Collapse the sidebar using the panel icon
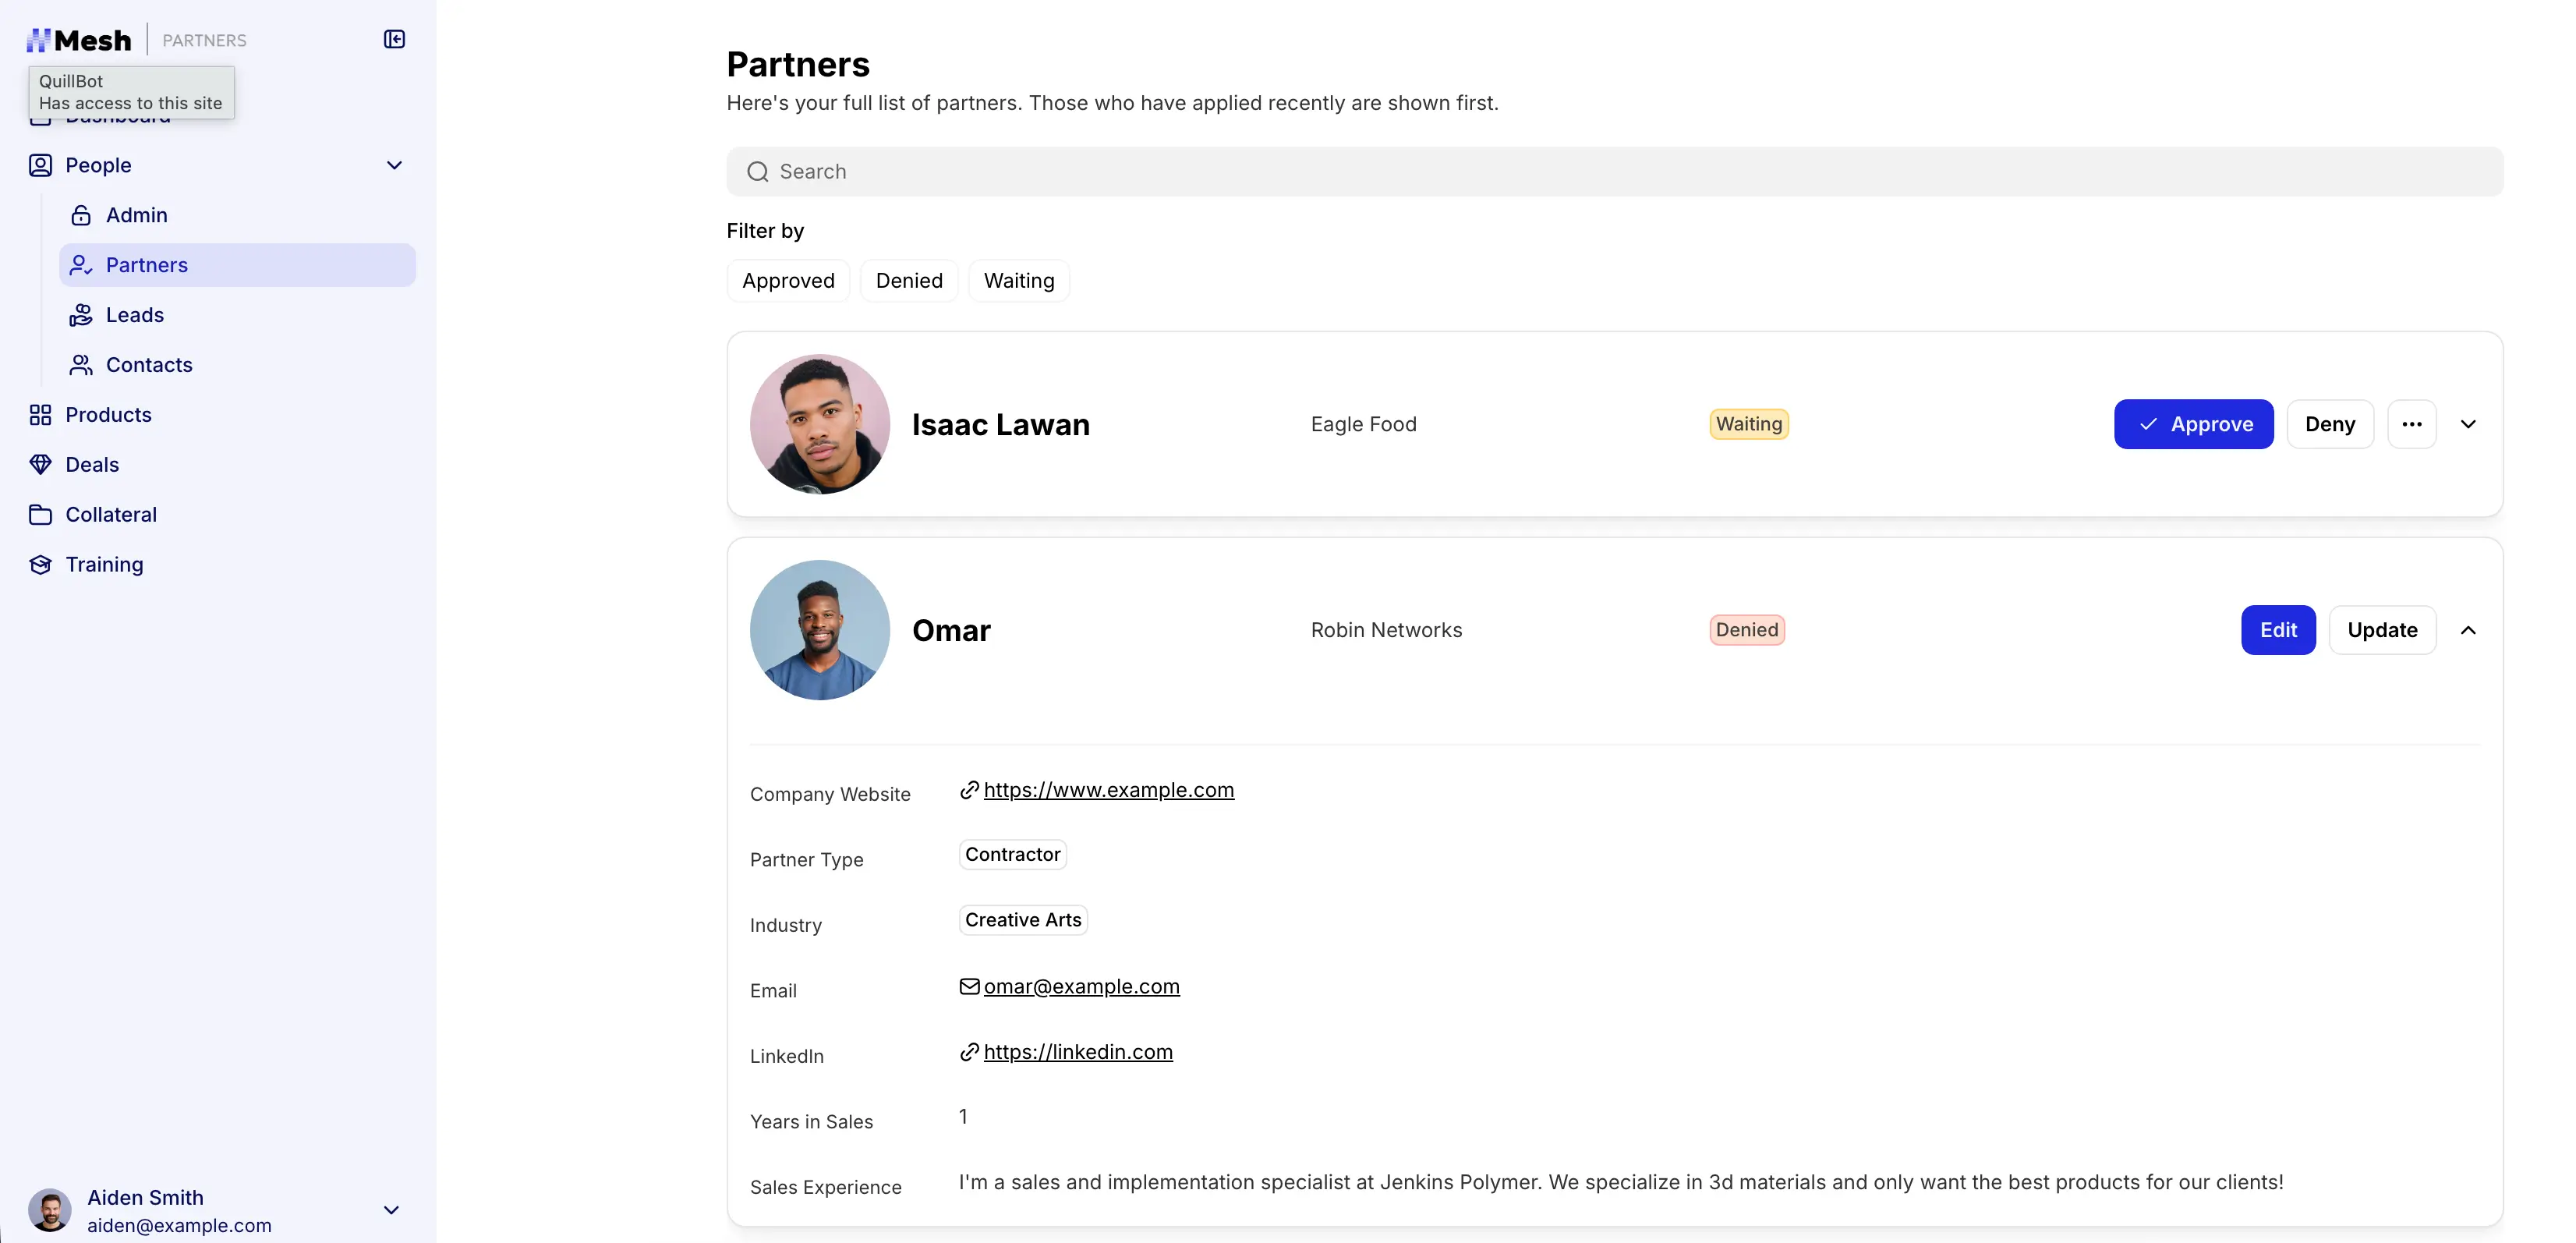This screenshot has height=1243, width=2576. click(394, 39)
